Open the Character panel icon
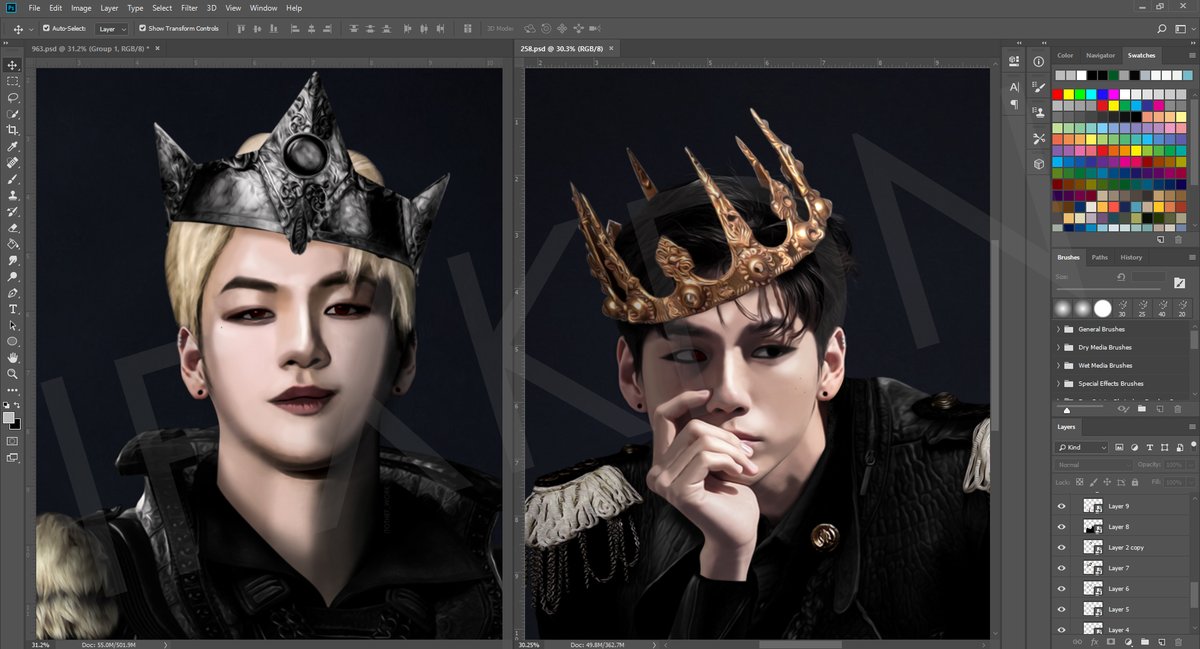Viewport: 1200px width, 649px height. pyautogui.click(x=1014, y=87)
